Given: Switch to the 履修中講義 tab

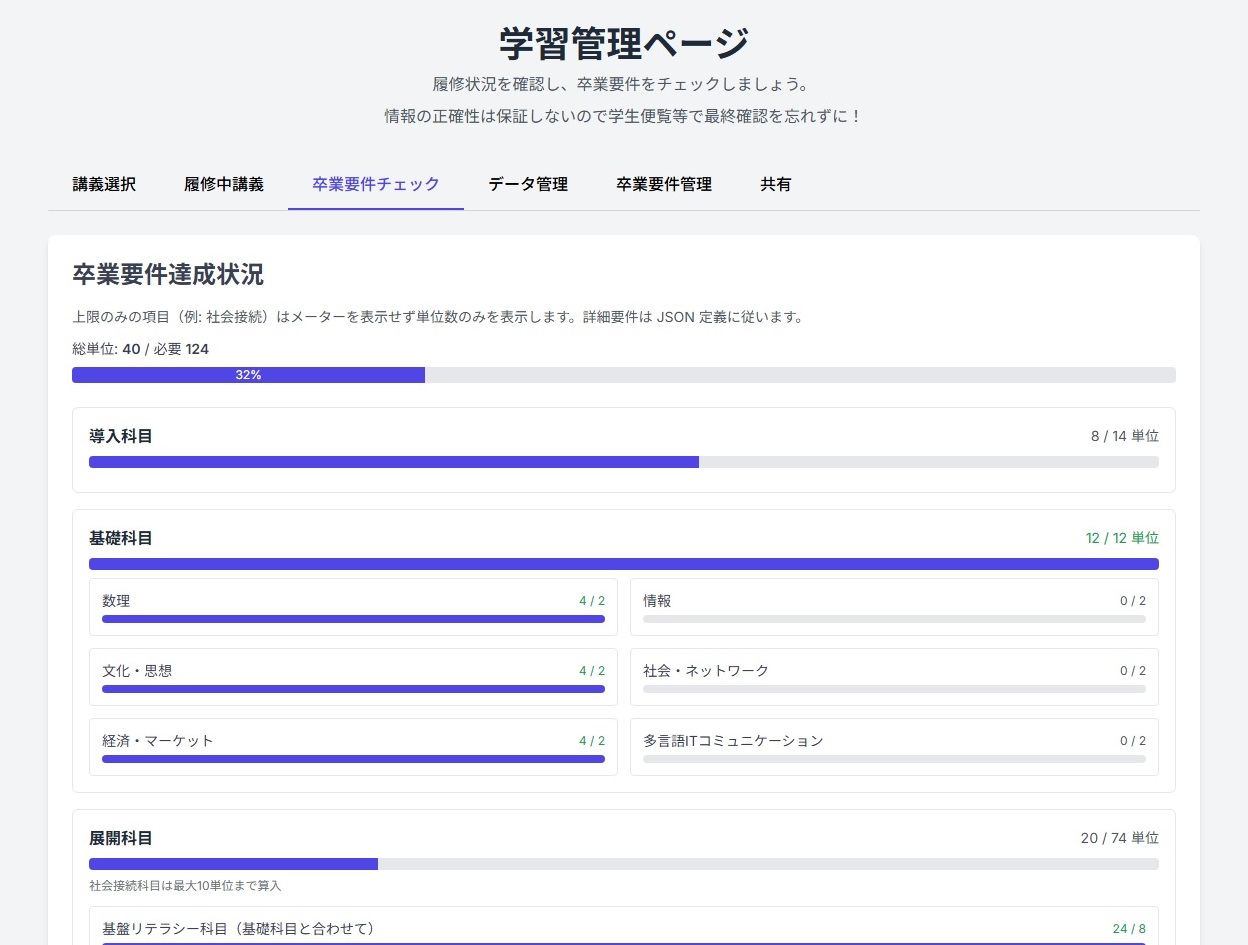Looking at the screenshot, I should [x=224, y=184].
